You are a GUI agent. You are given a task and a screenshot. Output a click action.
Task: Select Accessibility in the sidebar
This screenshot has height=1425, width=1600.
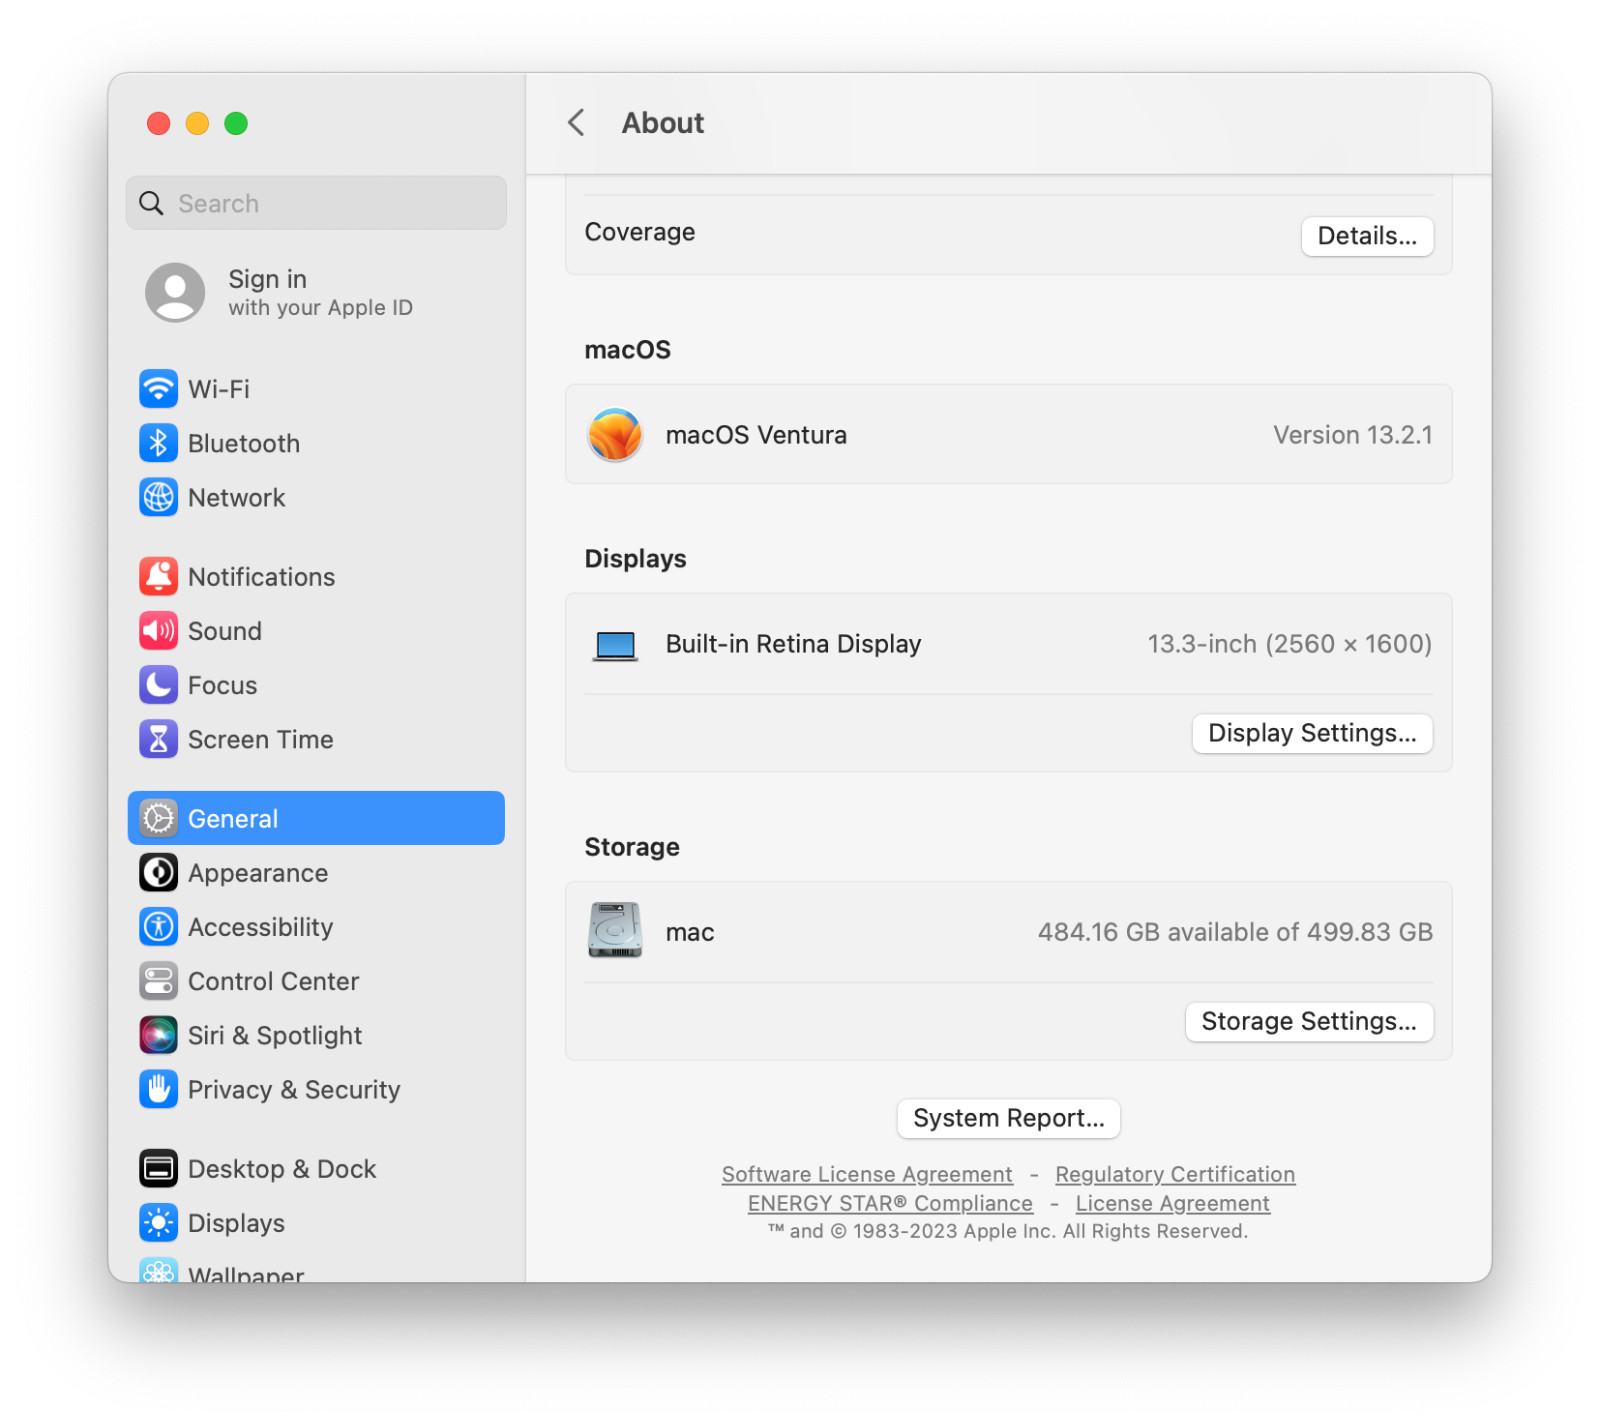[316, 927]
